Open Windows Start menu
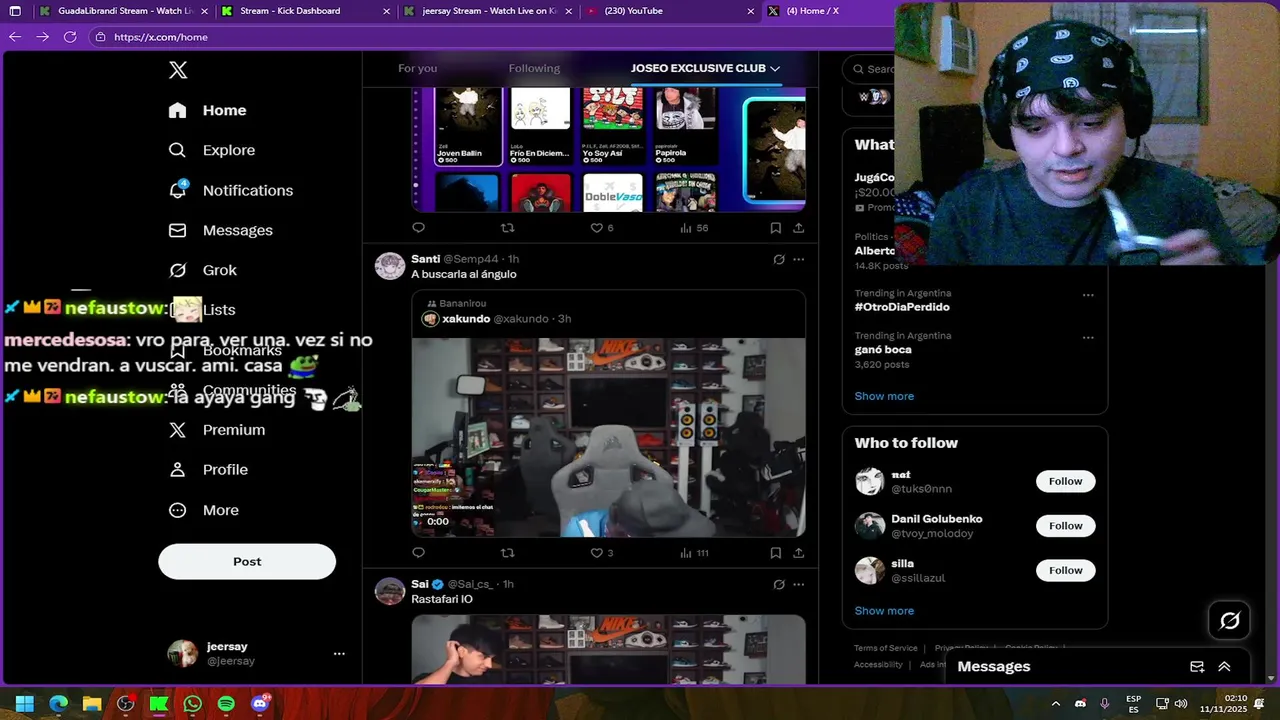Screen dimensions: 1280x720 25,704
